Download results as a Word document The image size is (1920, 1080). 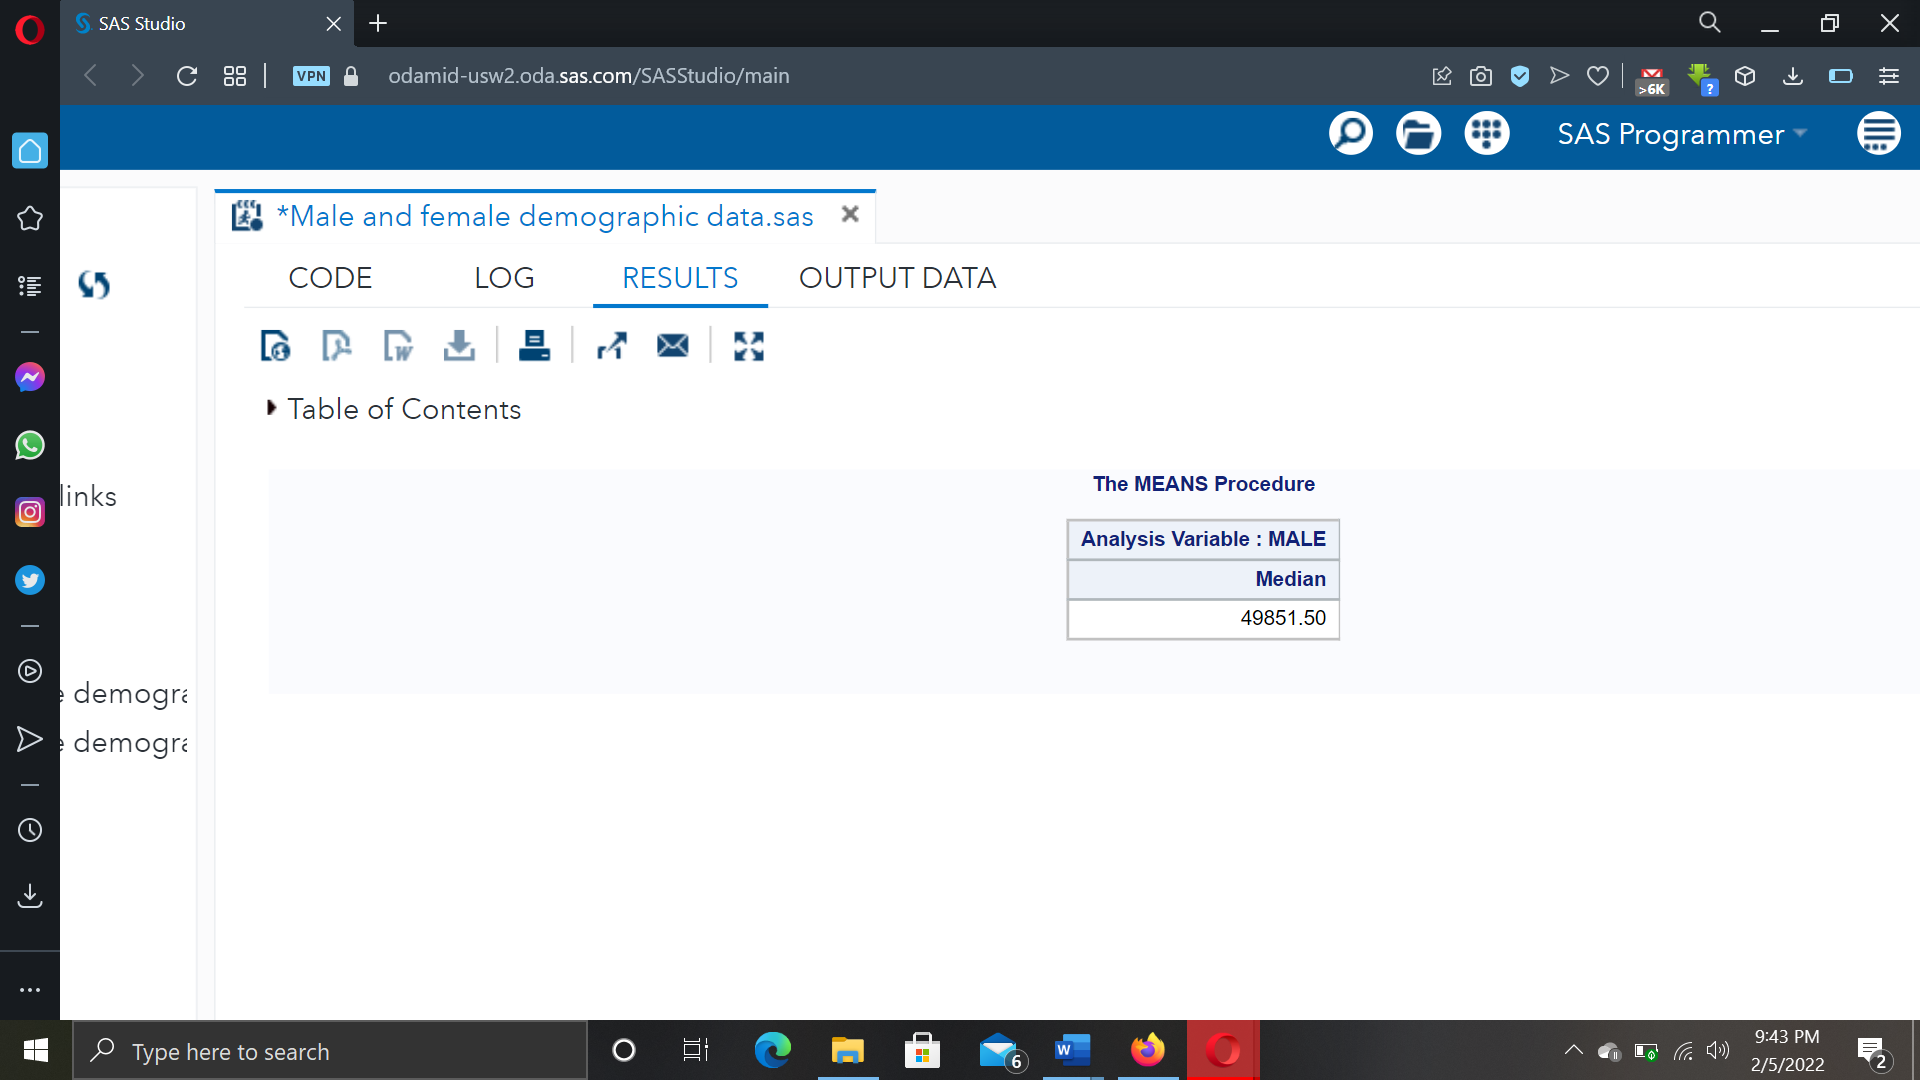click(398, 345)
